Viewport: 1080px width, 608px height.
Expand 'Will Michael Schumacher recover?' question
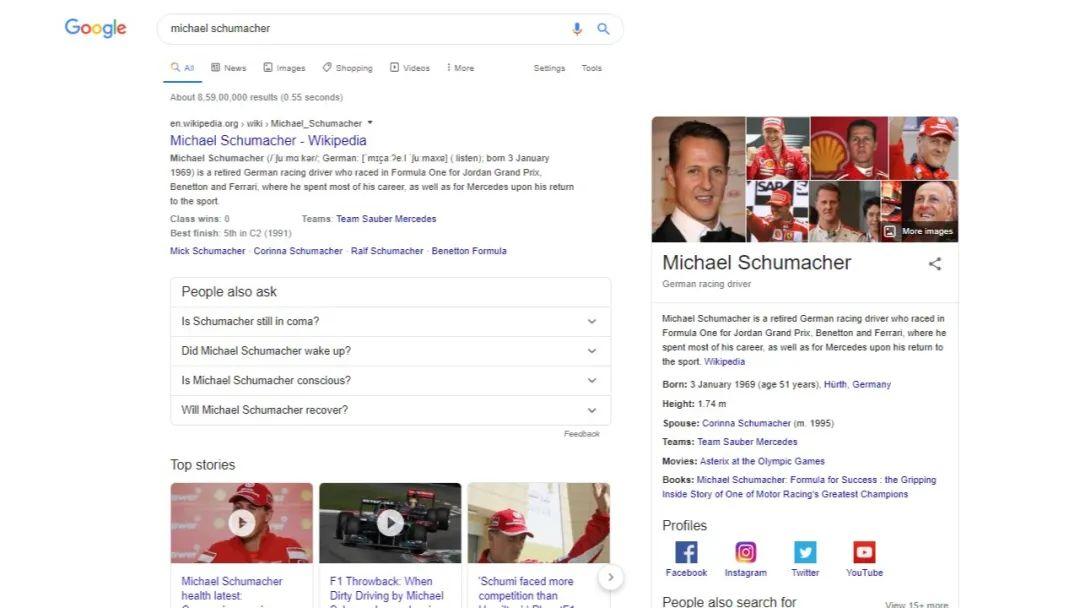(x=390, y=410)
